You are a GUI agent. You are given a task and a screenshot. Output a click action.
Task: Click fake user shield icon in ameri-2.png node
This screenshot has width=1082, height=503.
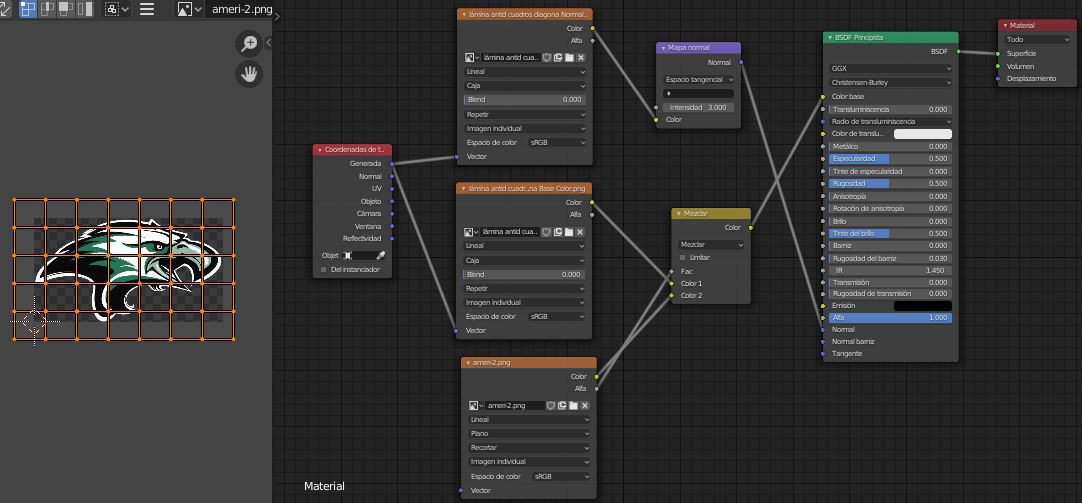click(551, 406)
